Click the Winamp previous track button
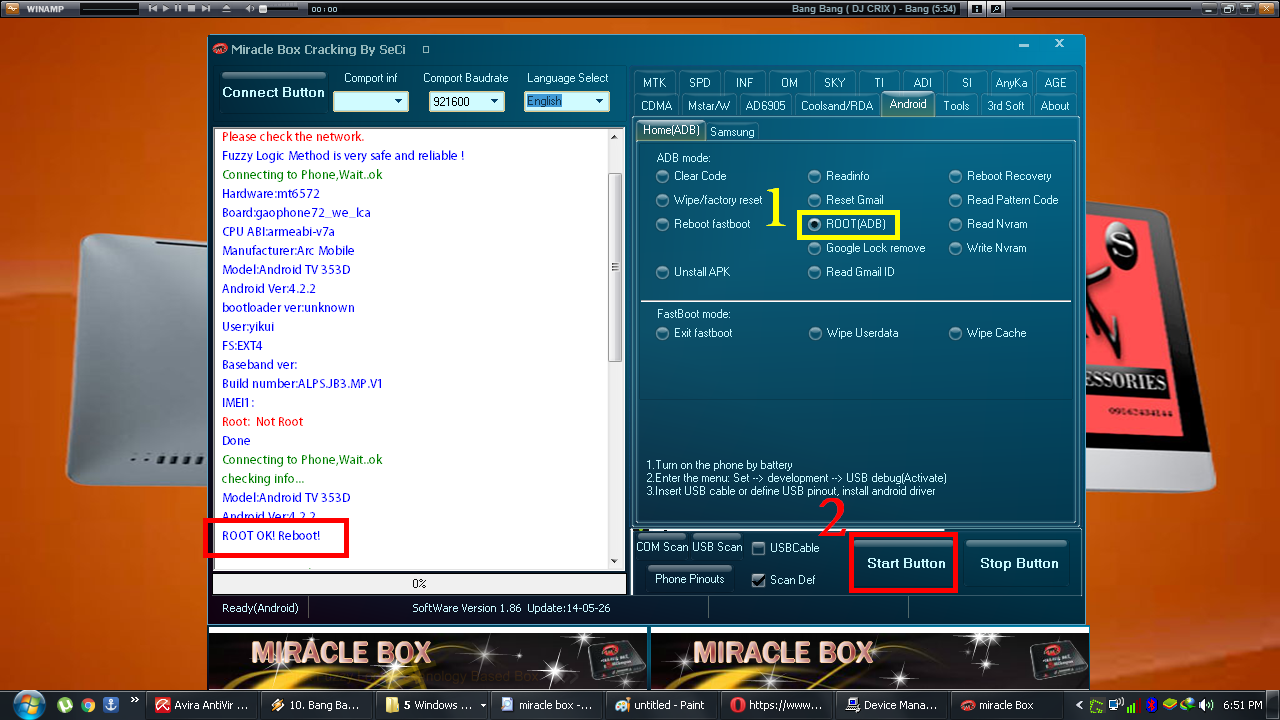This screenshot has height=720, width=1280. tap(153, 8)
